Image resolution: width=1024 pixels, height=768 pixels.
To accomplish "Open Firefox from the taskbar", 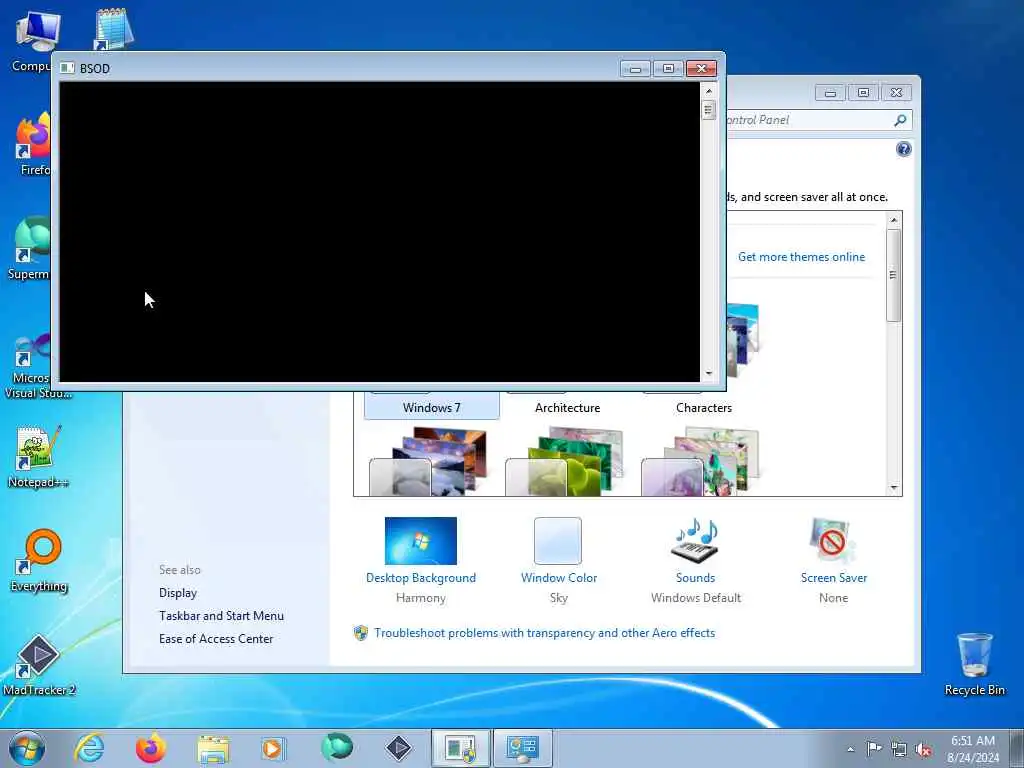I will (150, 748).
